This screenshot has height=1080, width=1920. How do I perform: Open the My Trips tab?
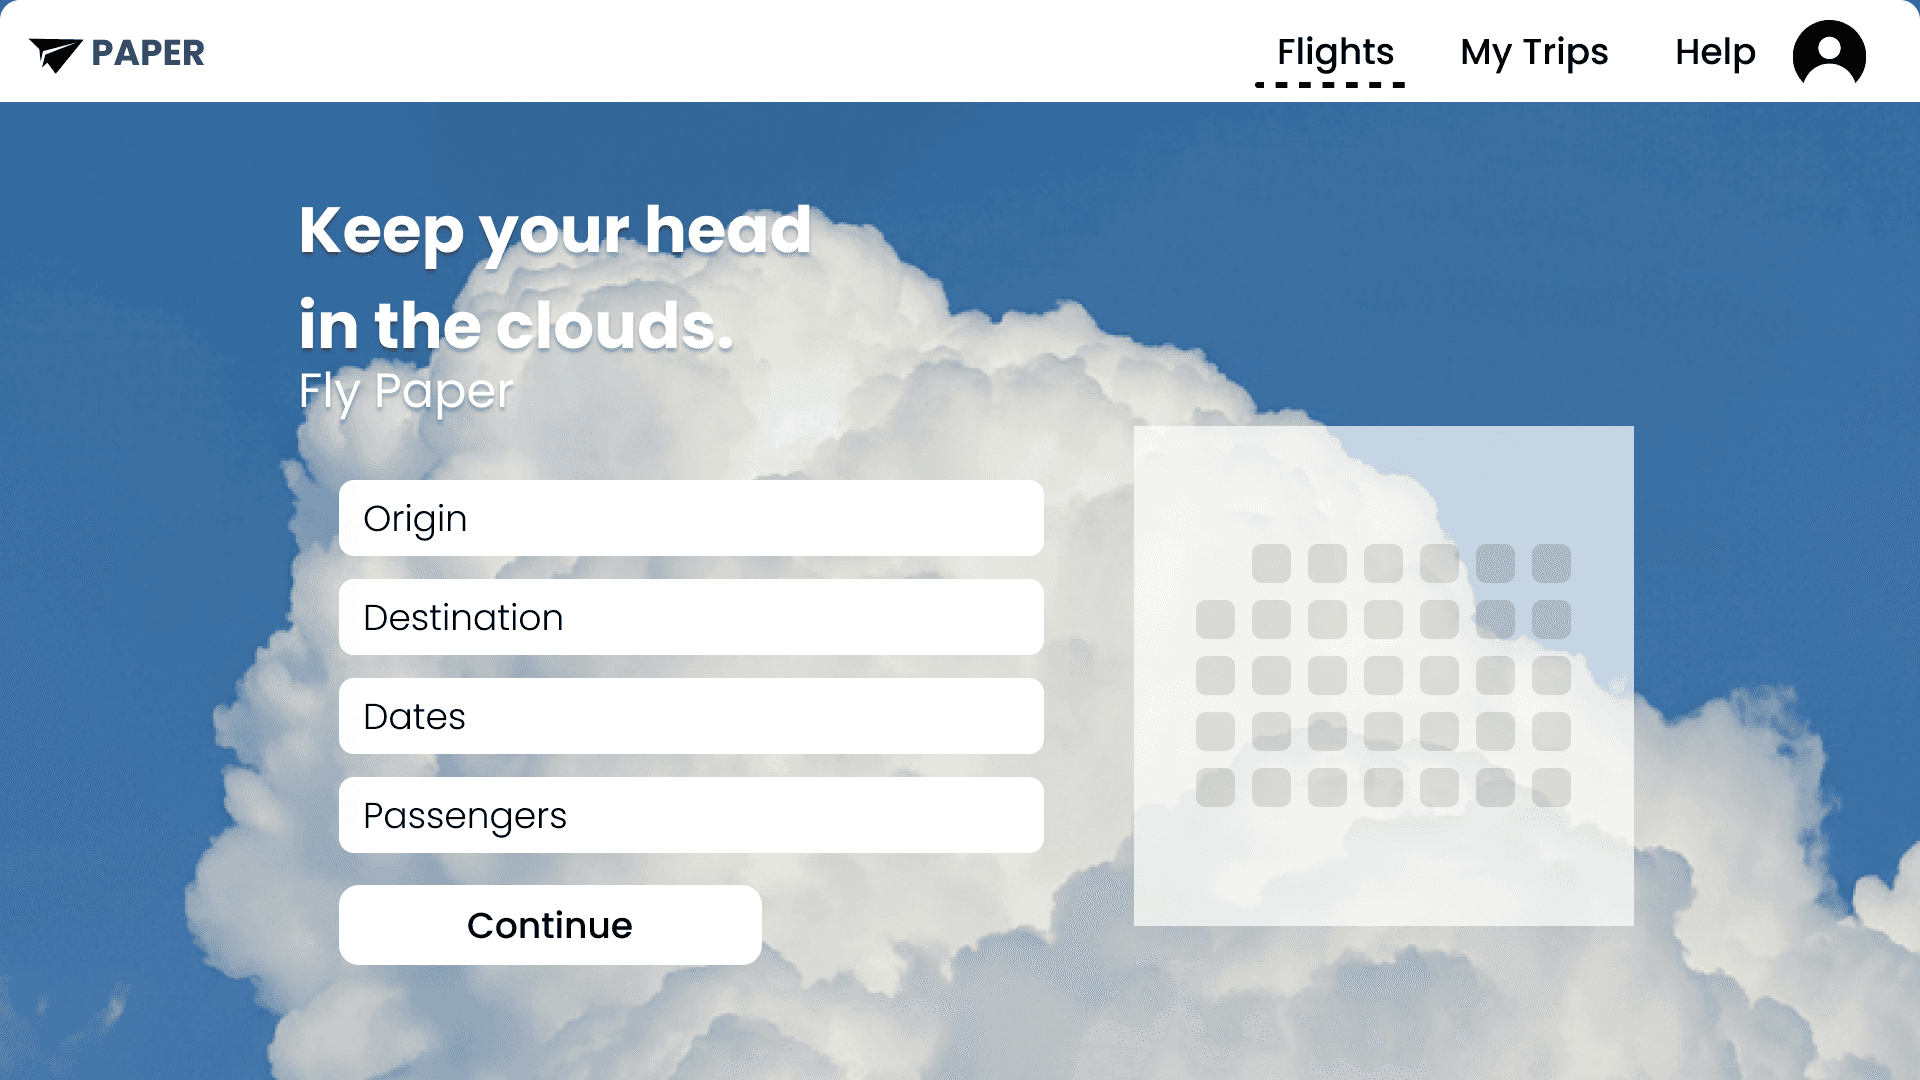click(x=1533, y=52)
